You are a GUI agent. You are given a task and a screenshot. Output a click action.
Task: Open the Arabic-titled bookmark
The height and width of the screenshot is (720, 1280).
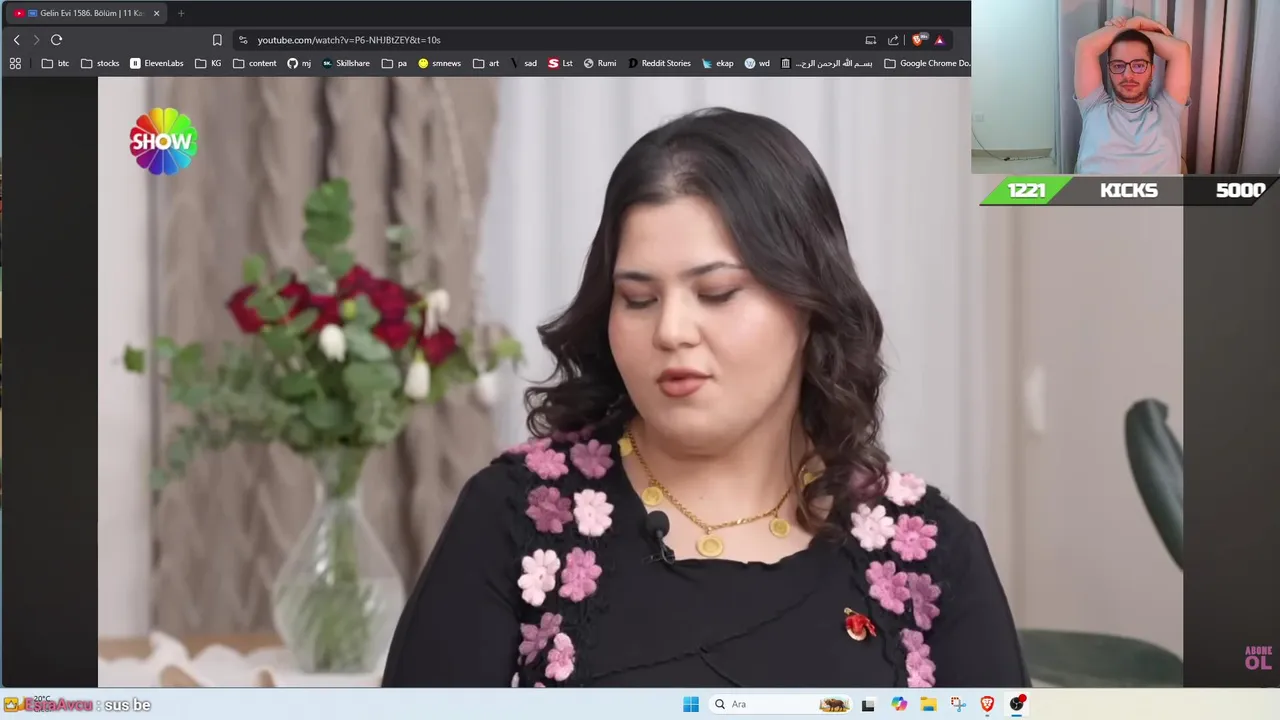826,63
